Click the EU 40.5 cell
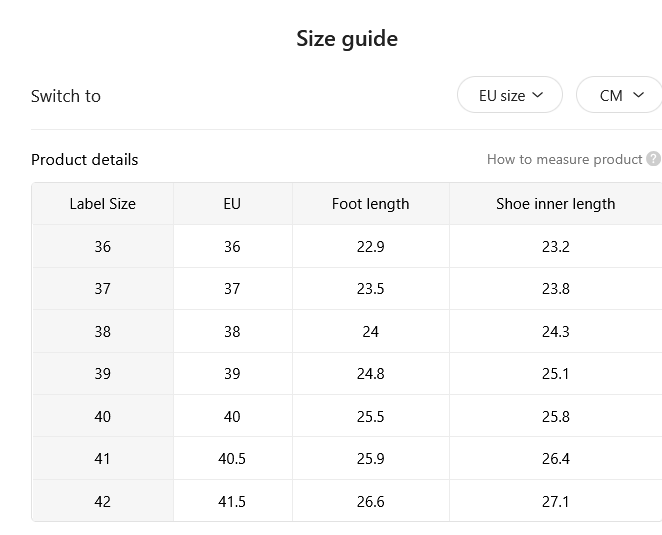The image size is (662, 535). [232, 459]
